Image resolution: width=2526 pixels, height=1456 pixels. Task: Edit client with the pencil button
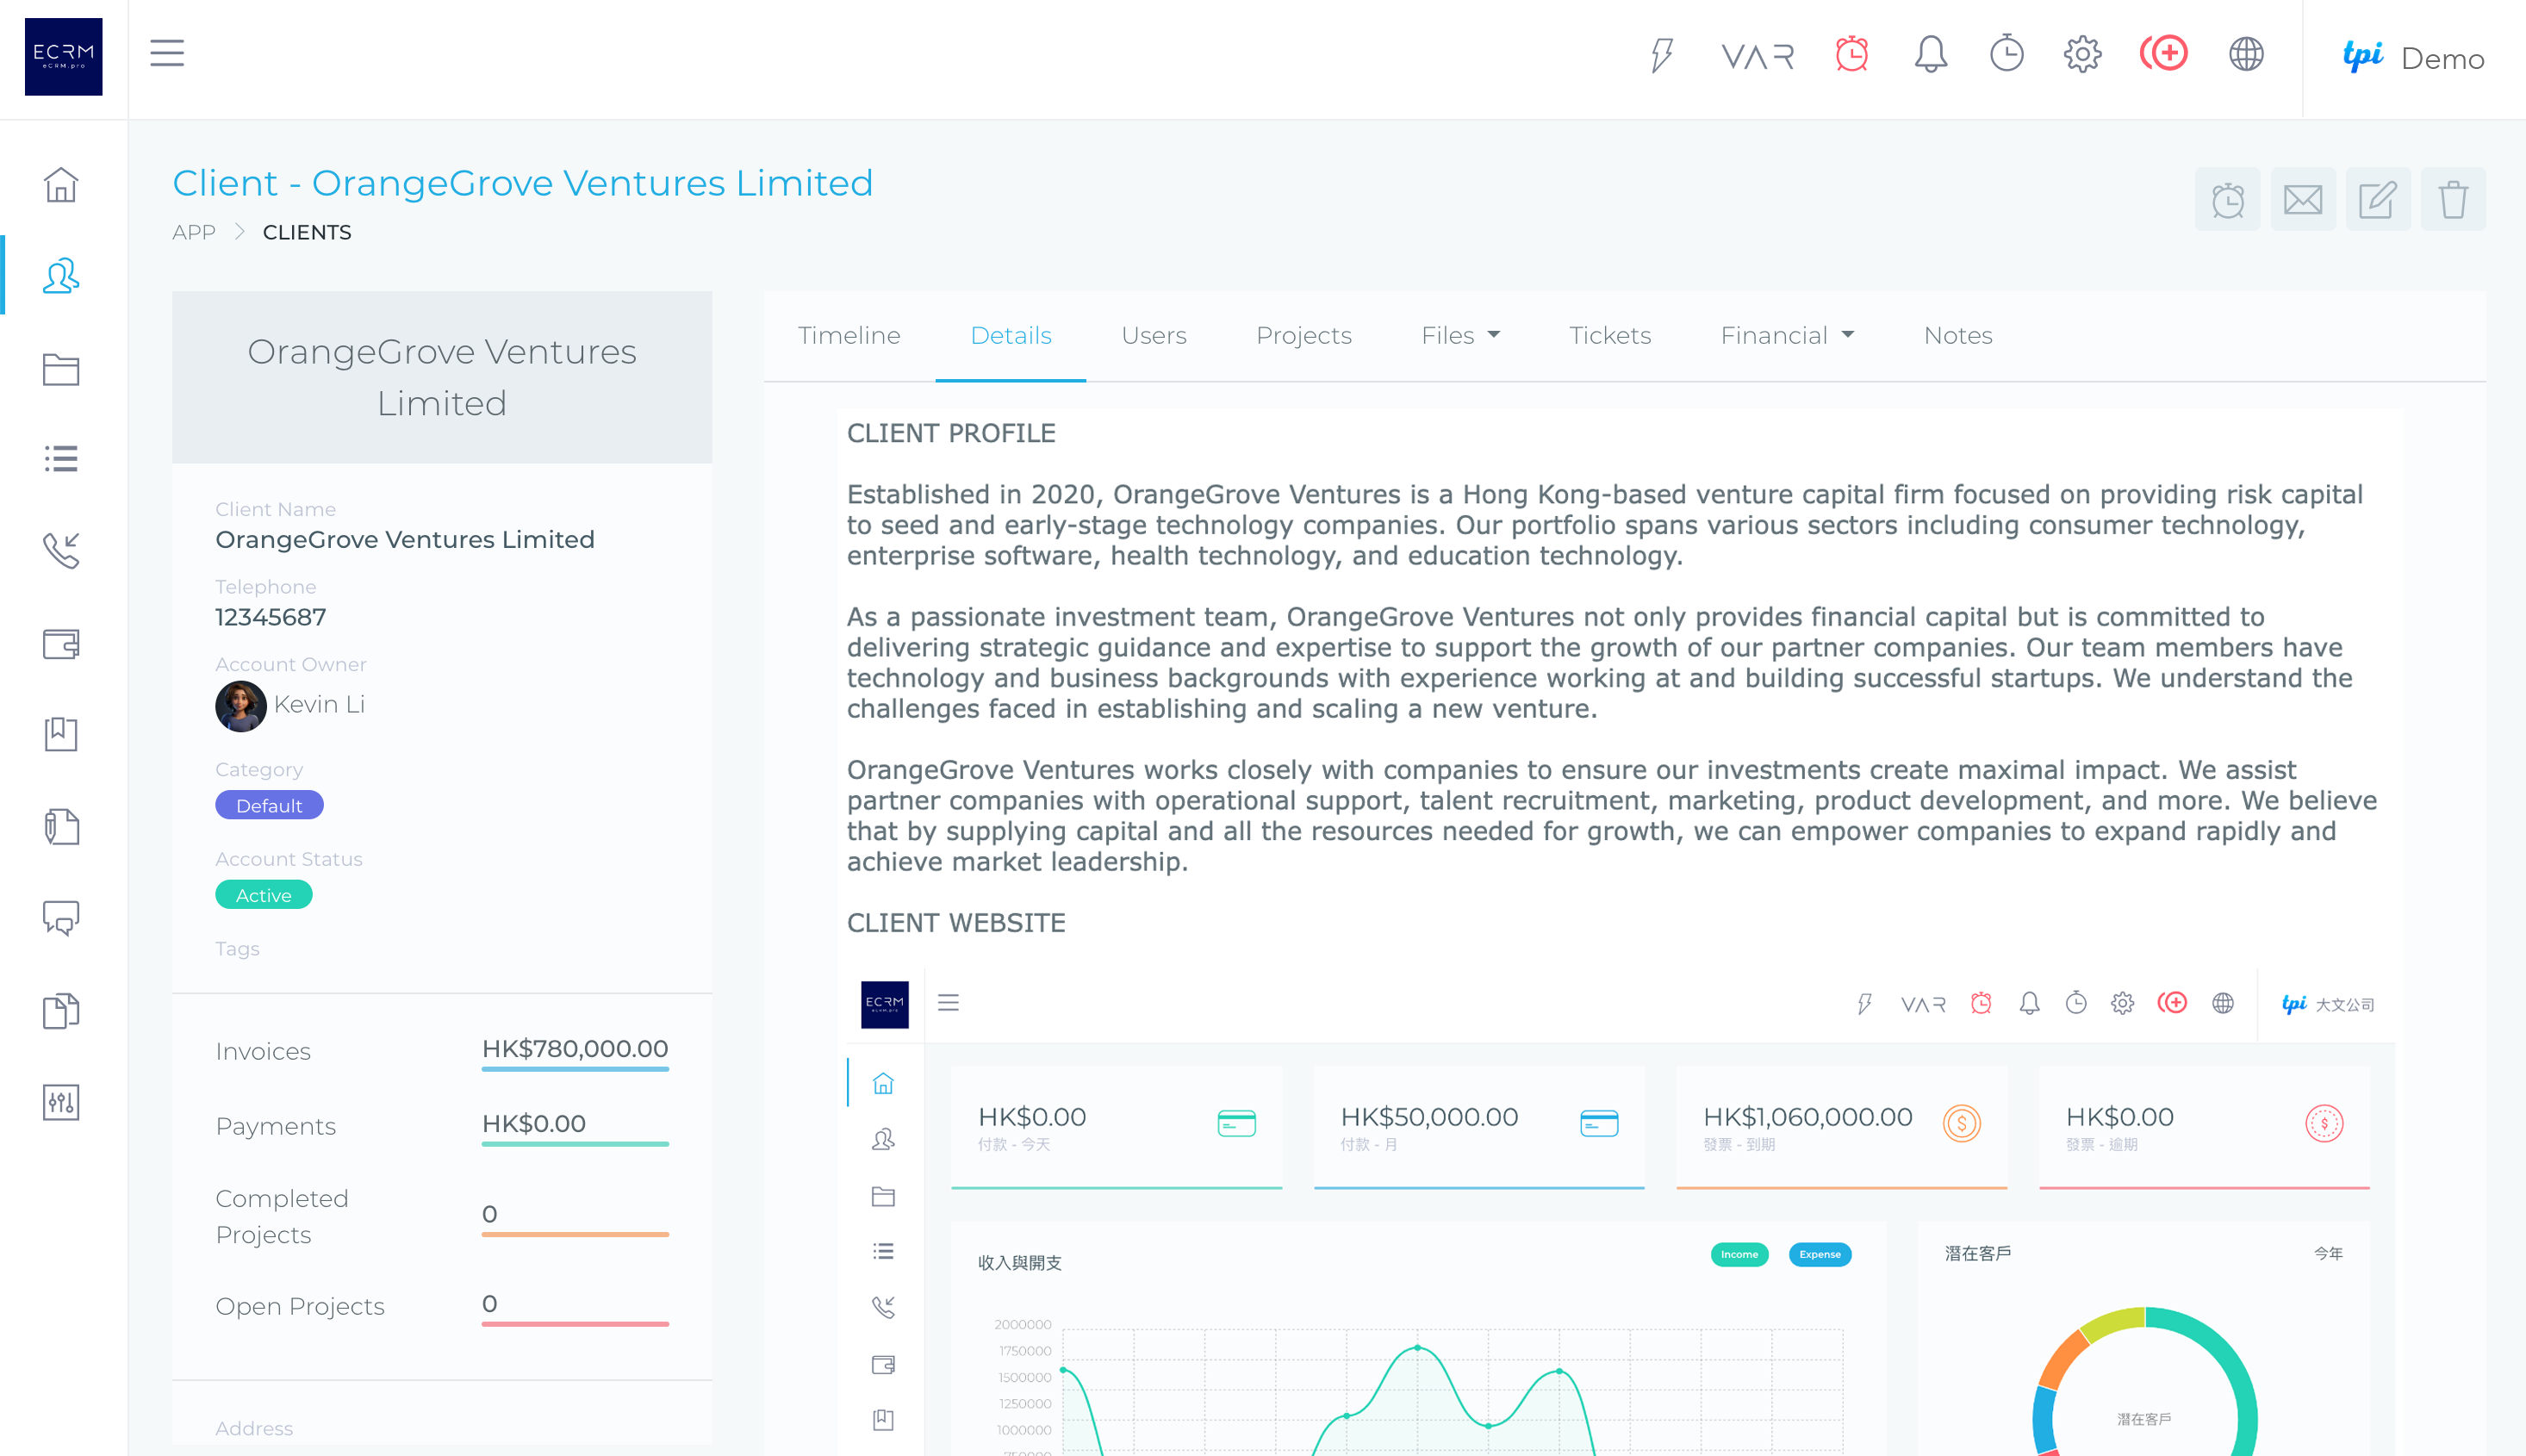[x=2377, y=199]
